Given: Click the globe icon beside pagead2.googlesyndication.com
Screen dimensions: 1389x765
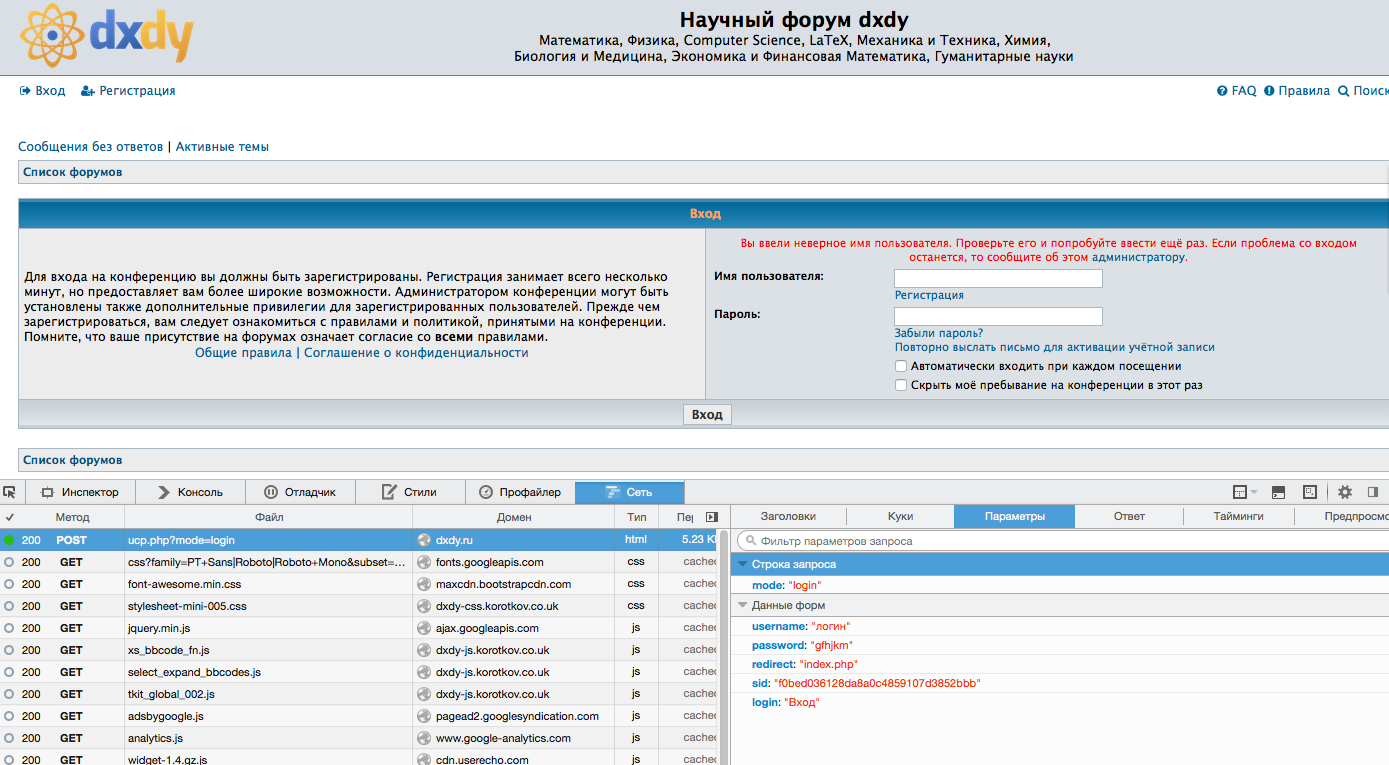Looking at the screenshot, I should click(424, 716).
